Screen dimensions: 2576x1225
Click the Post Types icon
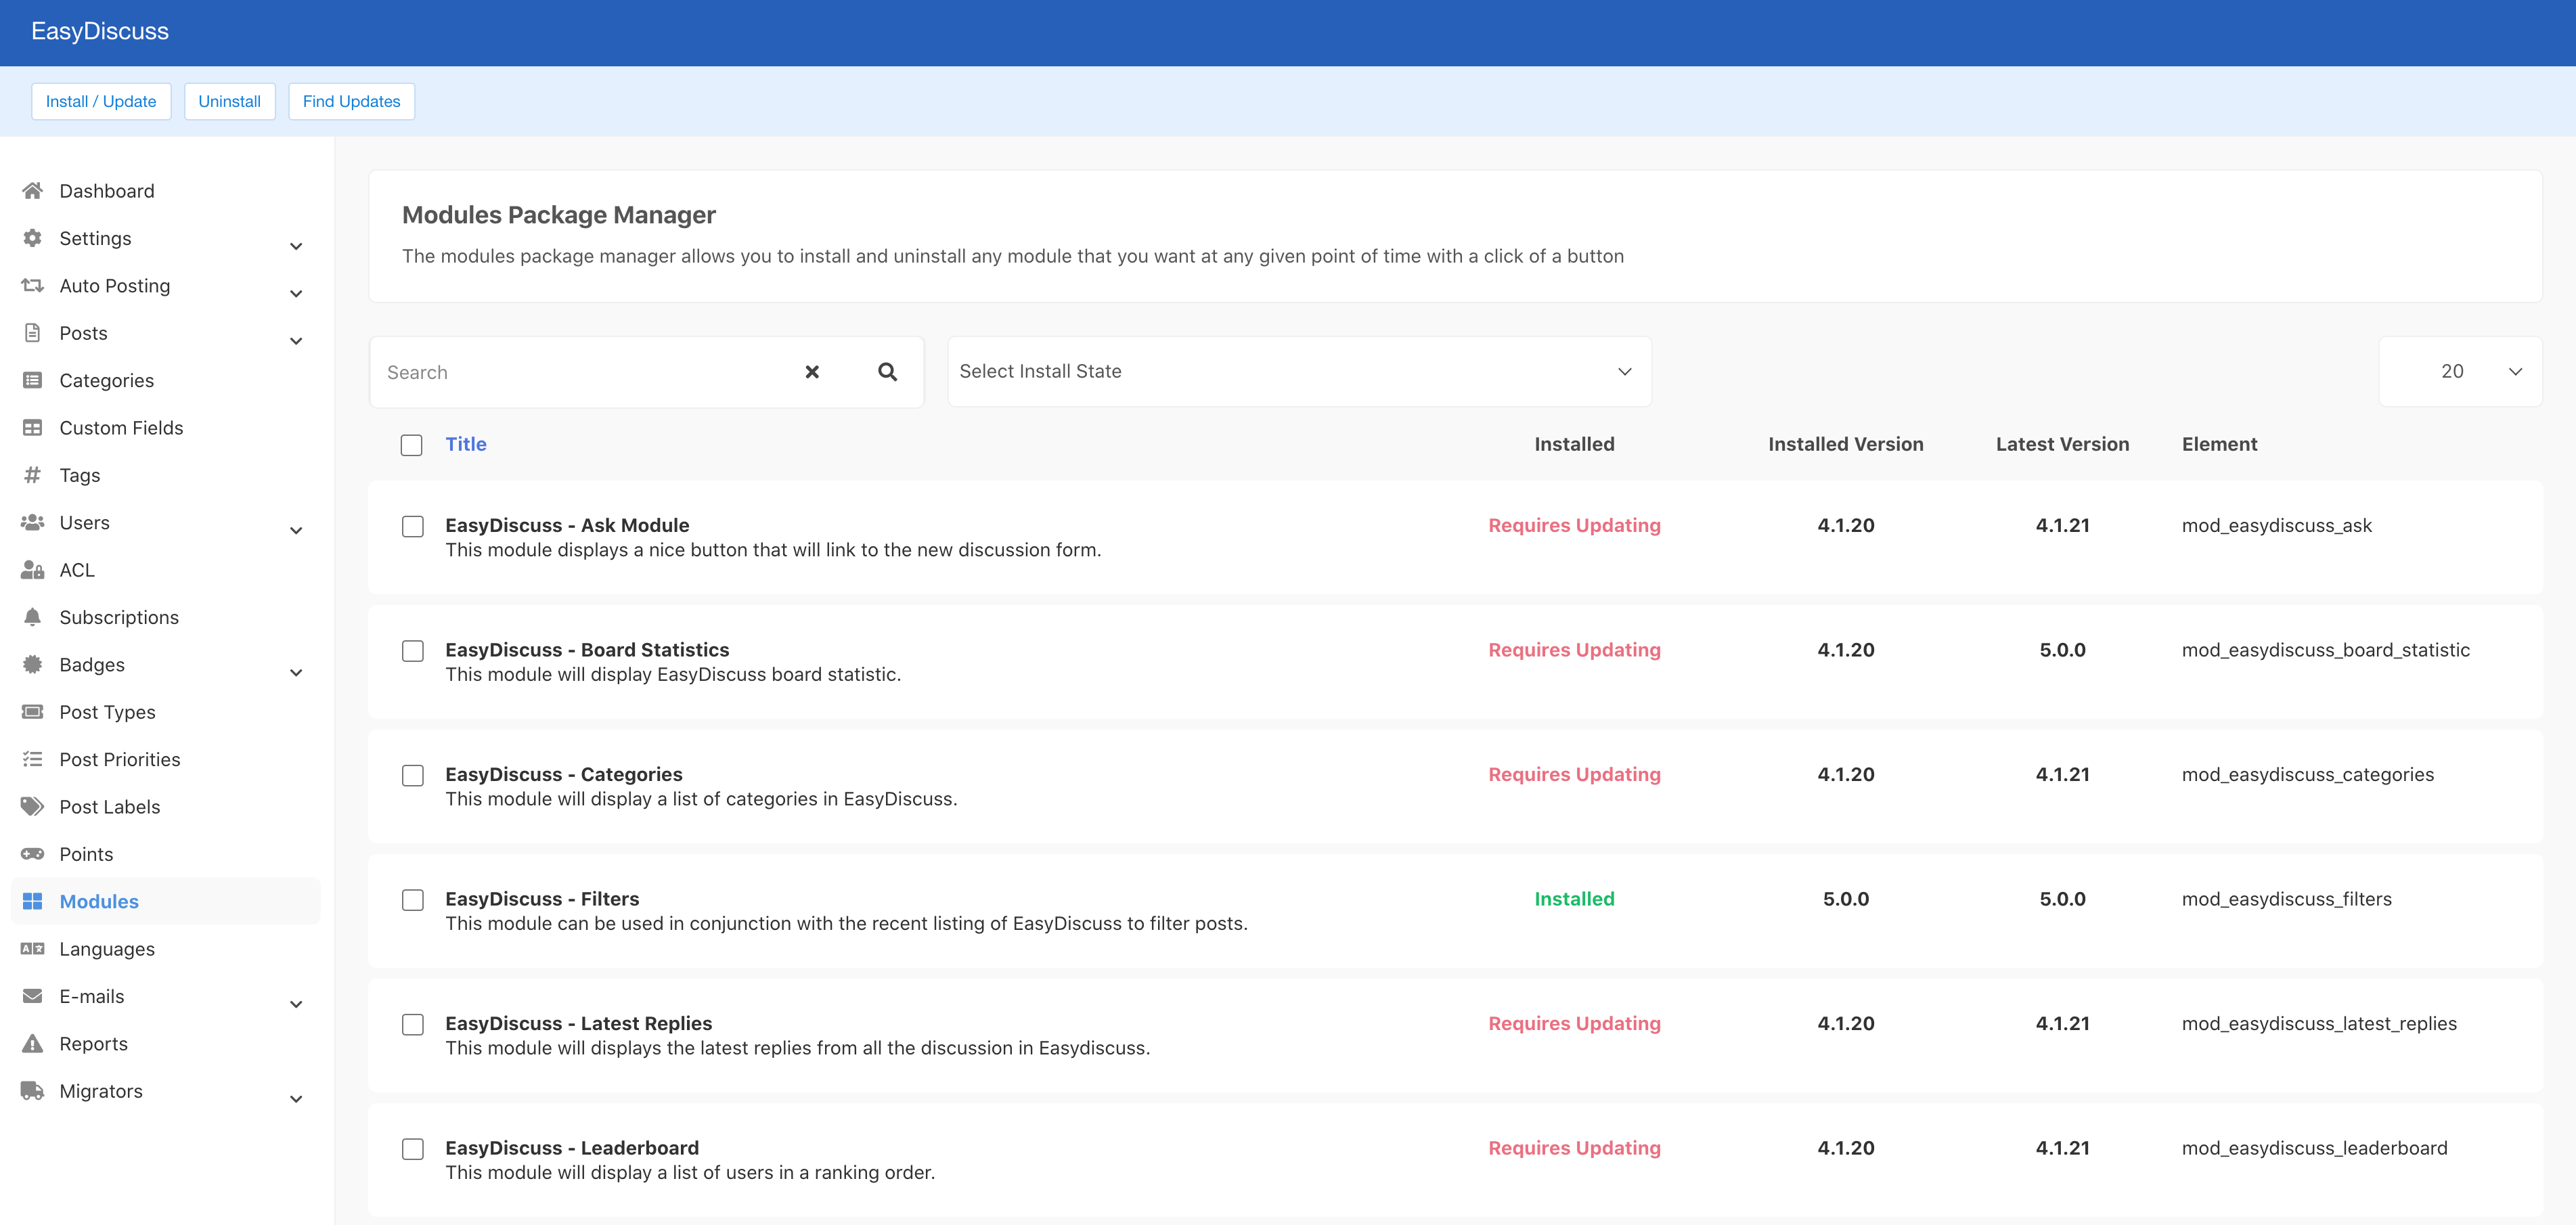tap(32, 712)
